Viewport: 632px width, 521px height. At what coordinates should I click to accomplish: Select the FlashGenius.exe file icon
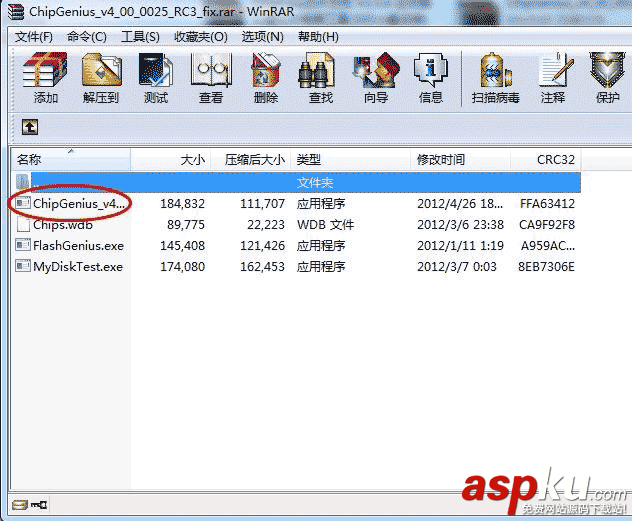pyautogui.click(x=23, y=245)
